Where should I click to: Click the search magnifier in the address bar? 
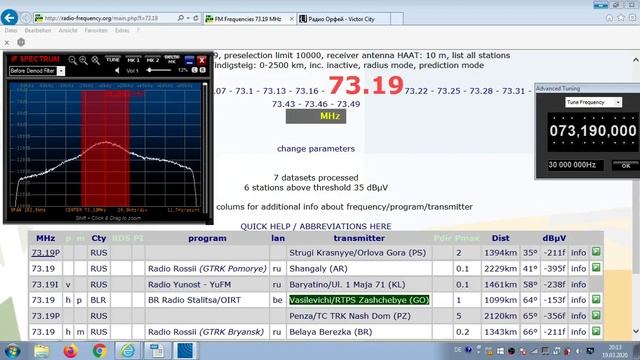tap(180, 18)
